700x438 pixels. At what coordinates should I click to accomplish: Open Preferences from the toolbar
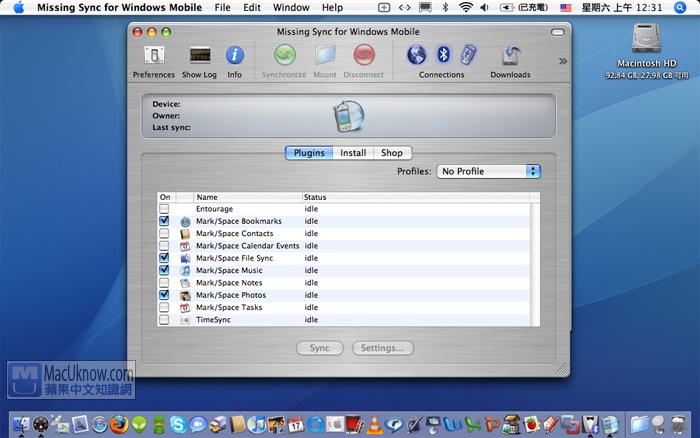tap(154, 62)
